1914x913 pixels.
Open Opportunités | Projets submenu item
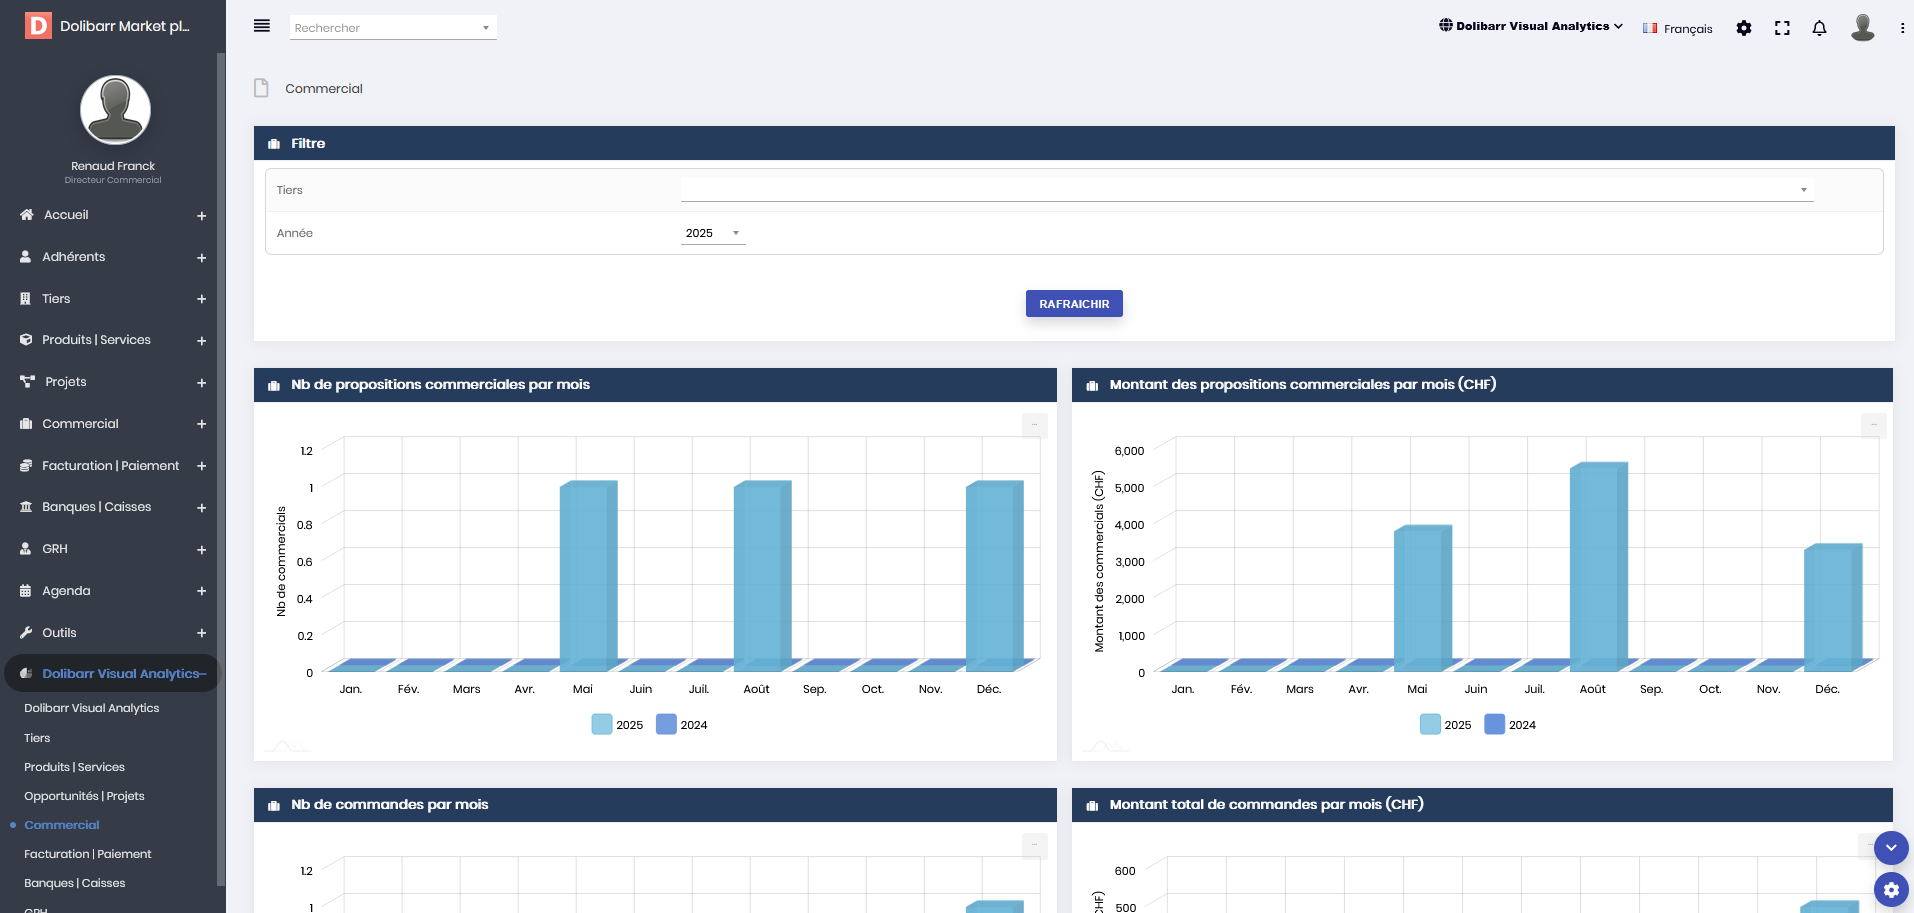(x=84, y=796)
